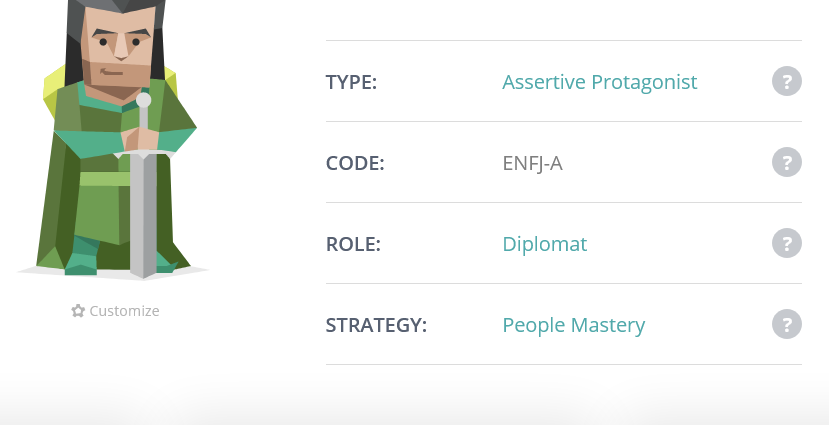This screenshot has width=829, height=425.
Task: Open the Assertive Protagonist type link
Action: [x=600, y=82]
